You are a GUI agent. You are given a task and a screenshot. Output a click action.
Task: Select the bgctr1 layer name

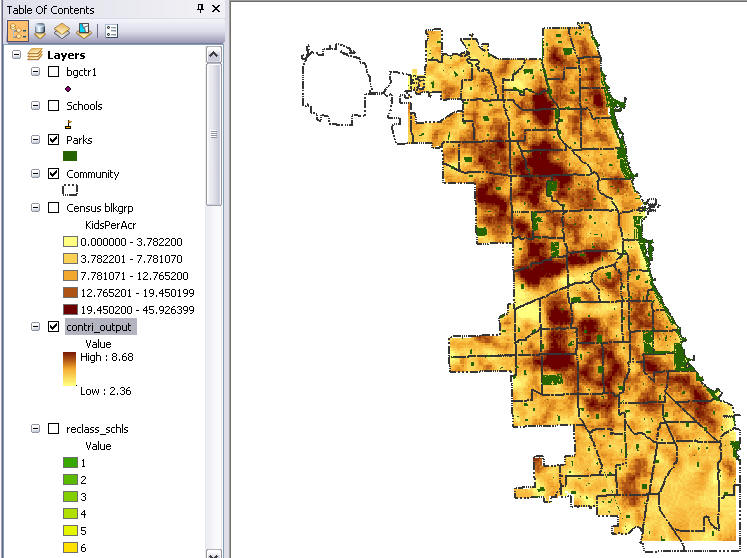81,72
